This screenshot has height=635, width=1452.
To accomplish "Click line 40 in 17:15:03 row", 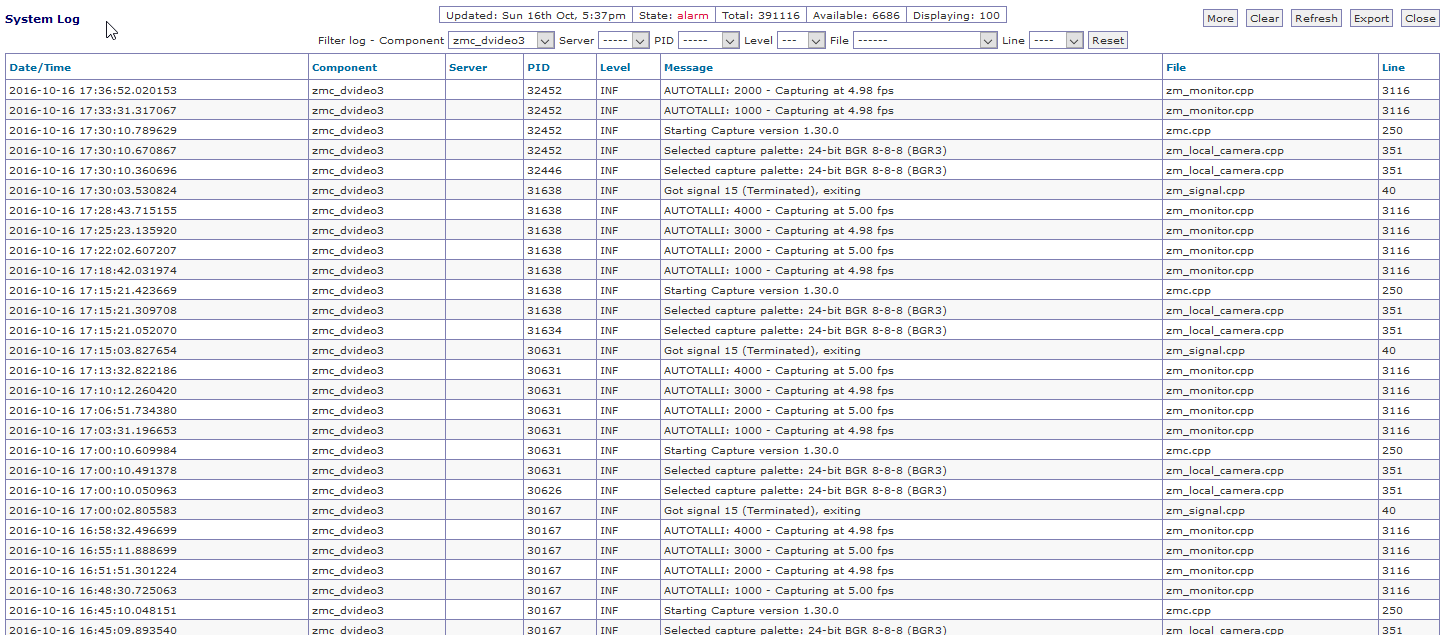I will pyautogui.click(x=1389, y=351).
